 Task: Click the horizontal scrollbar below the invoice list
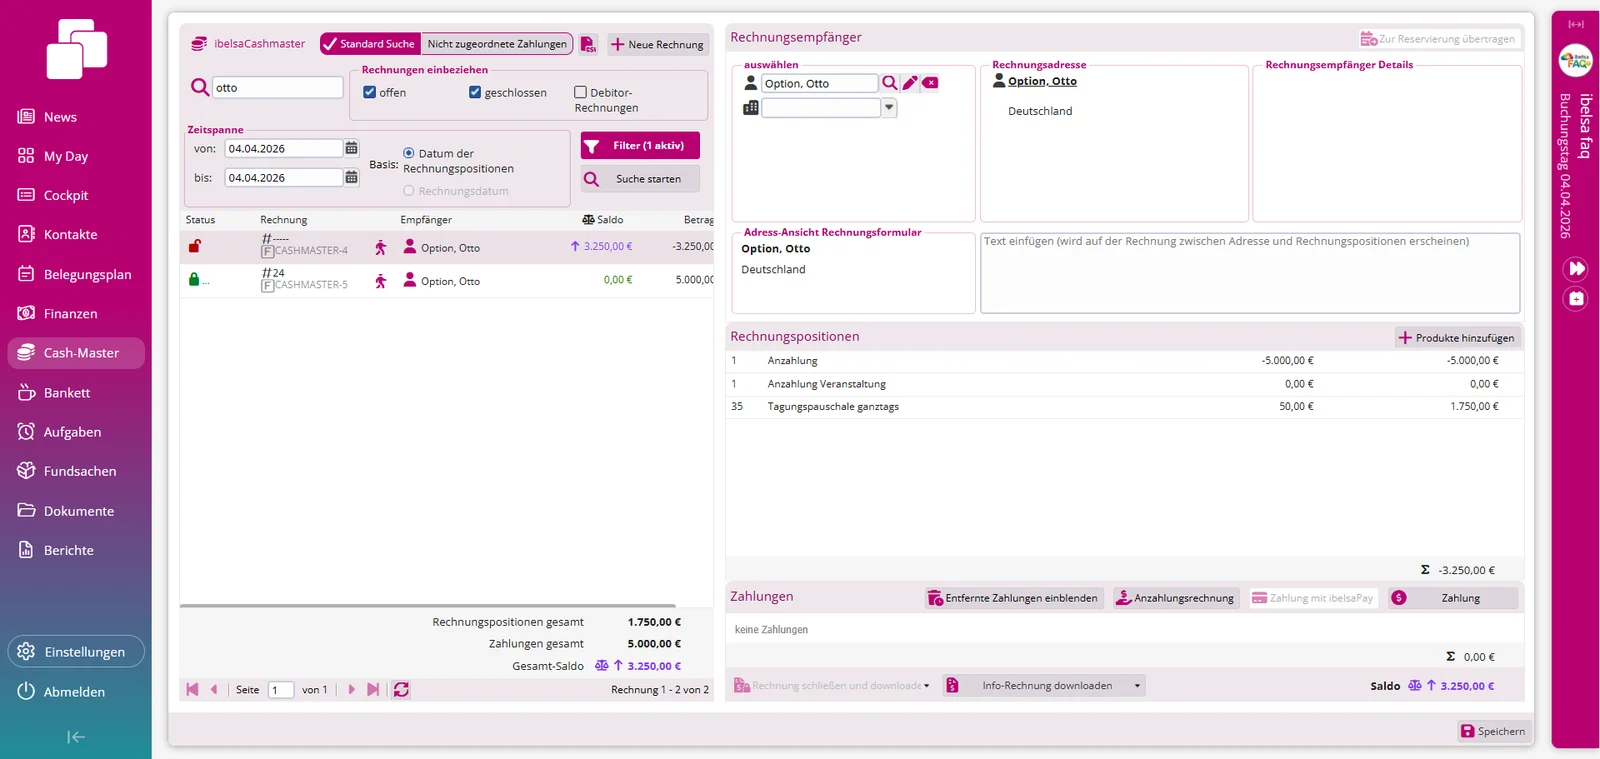click(x=428, y=605)
